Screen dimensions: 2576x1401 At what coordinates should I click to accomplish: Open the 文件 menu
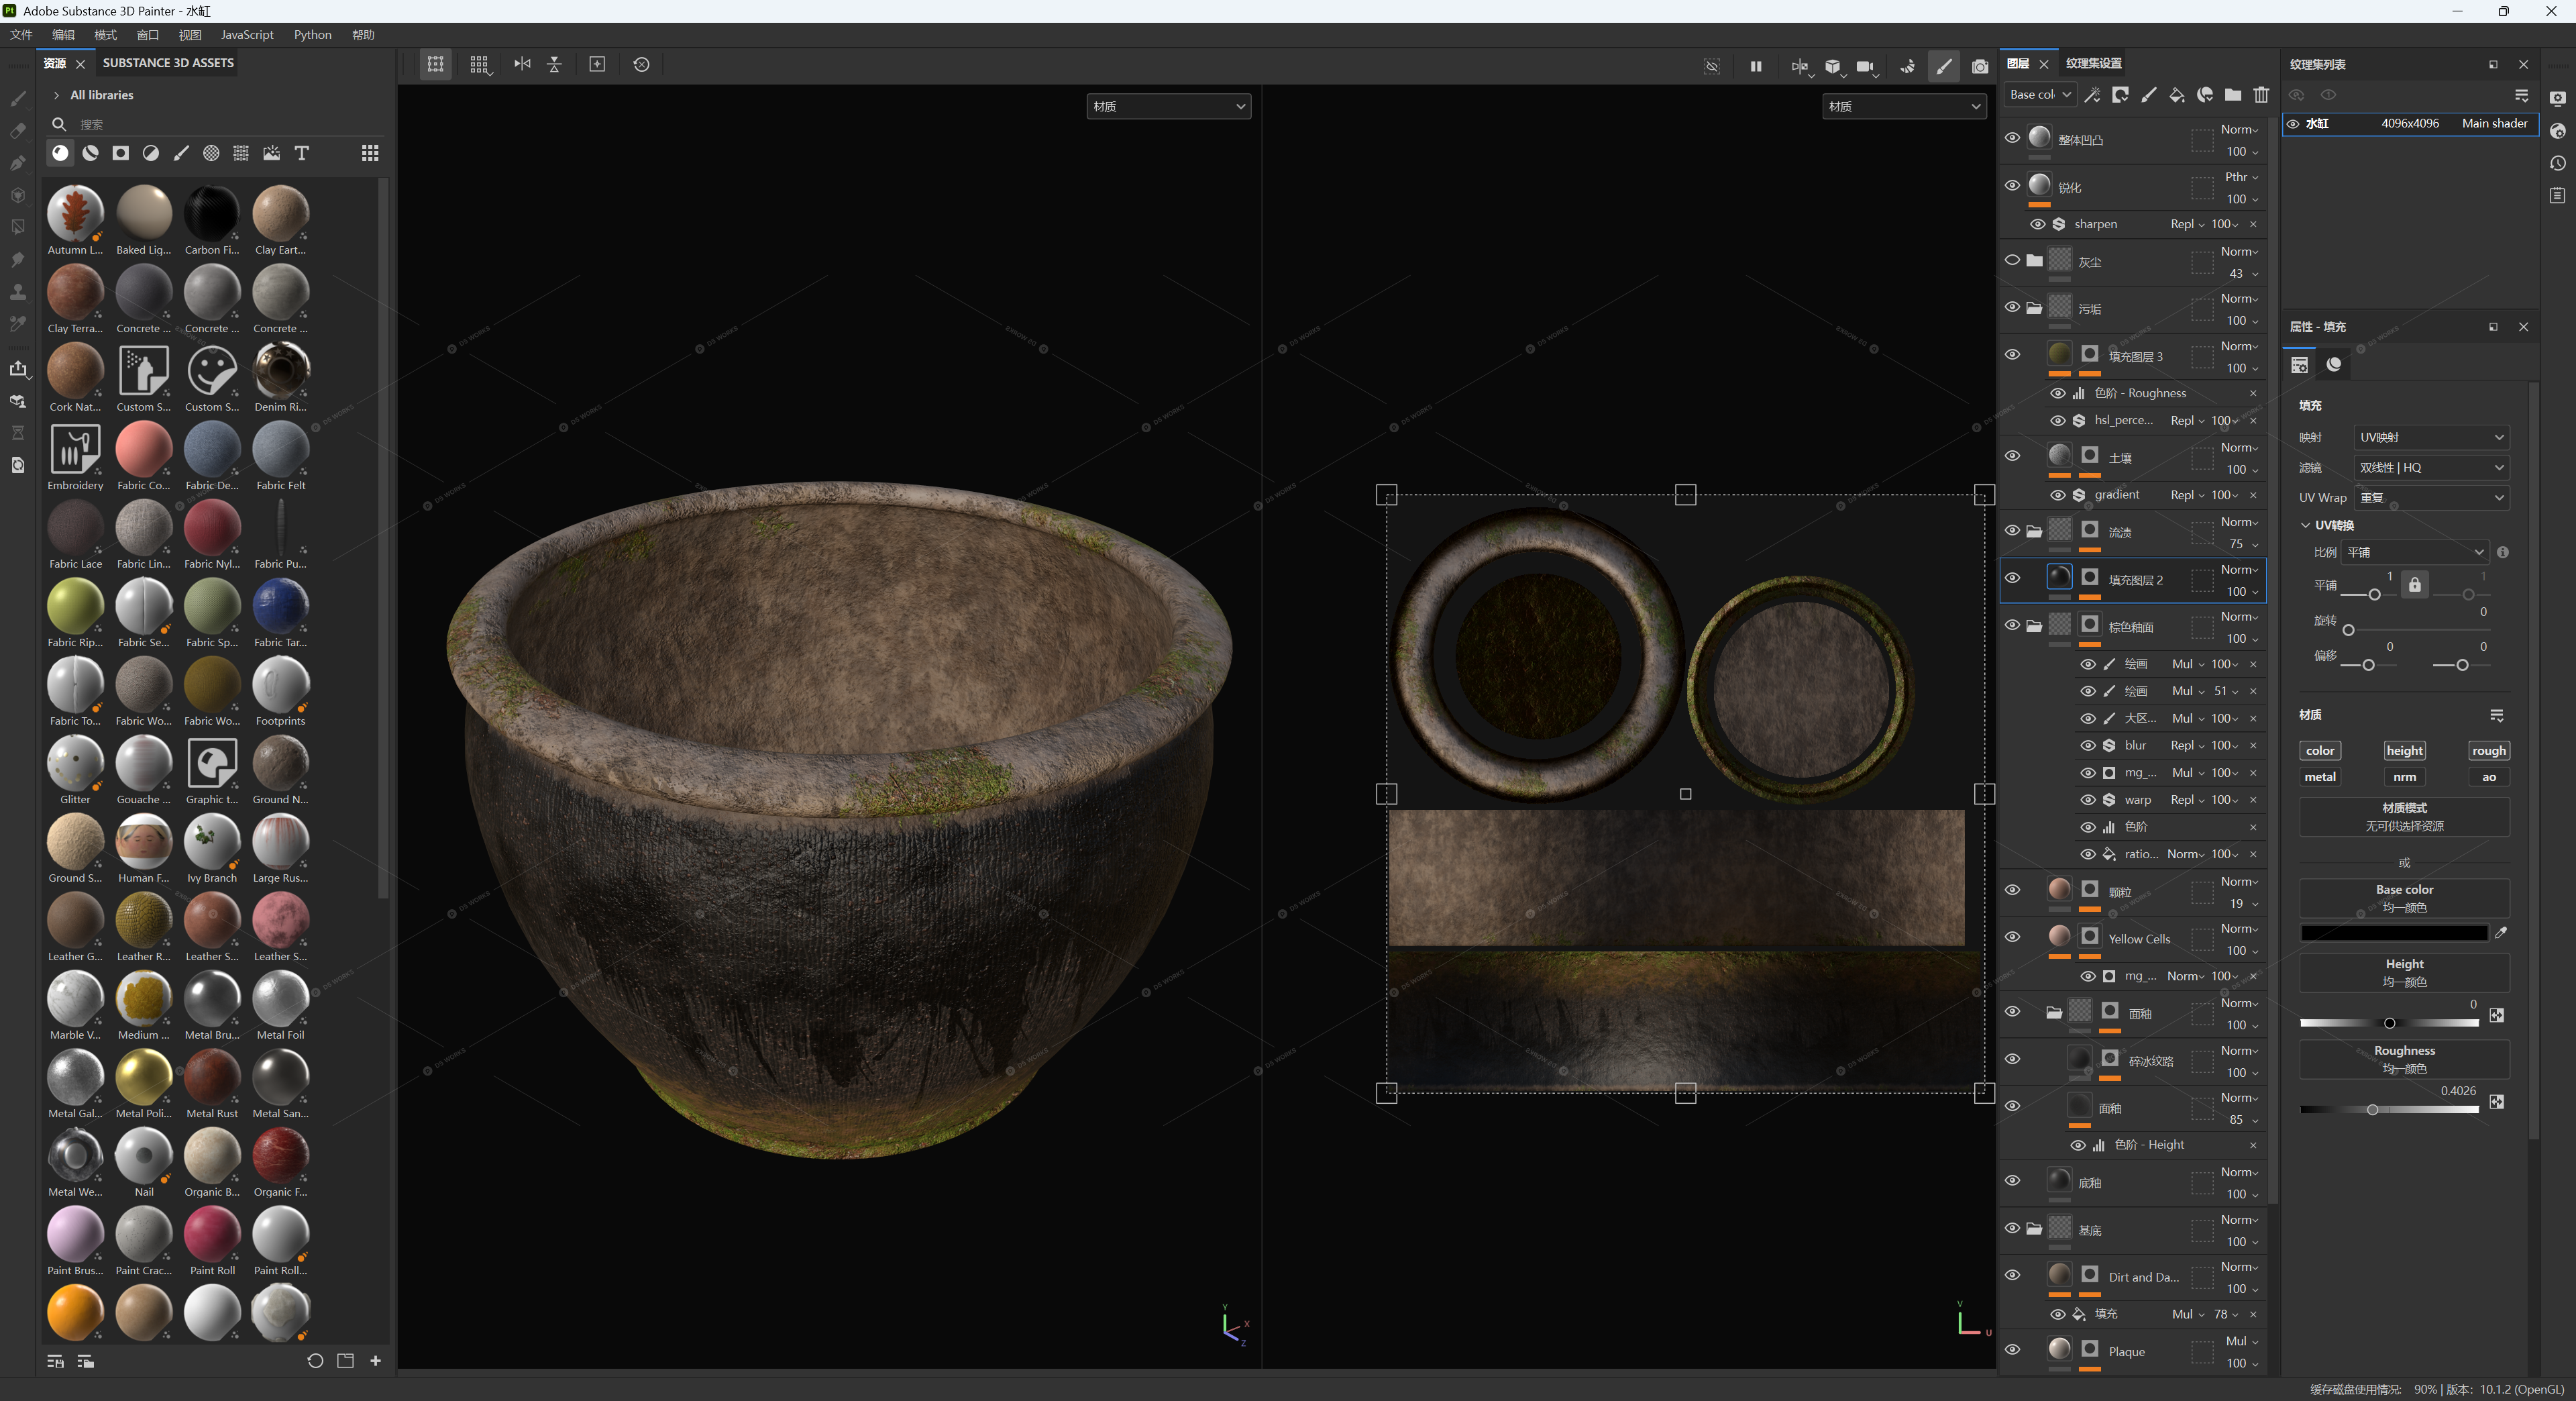[21, 35]
